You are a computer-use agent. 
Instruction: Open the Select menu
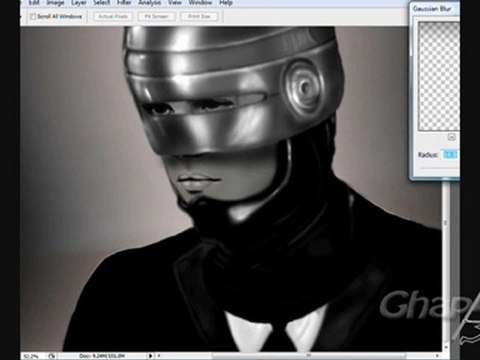point(102,3)
